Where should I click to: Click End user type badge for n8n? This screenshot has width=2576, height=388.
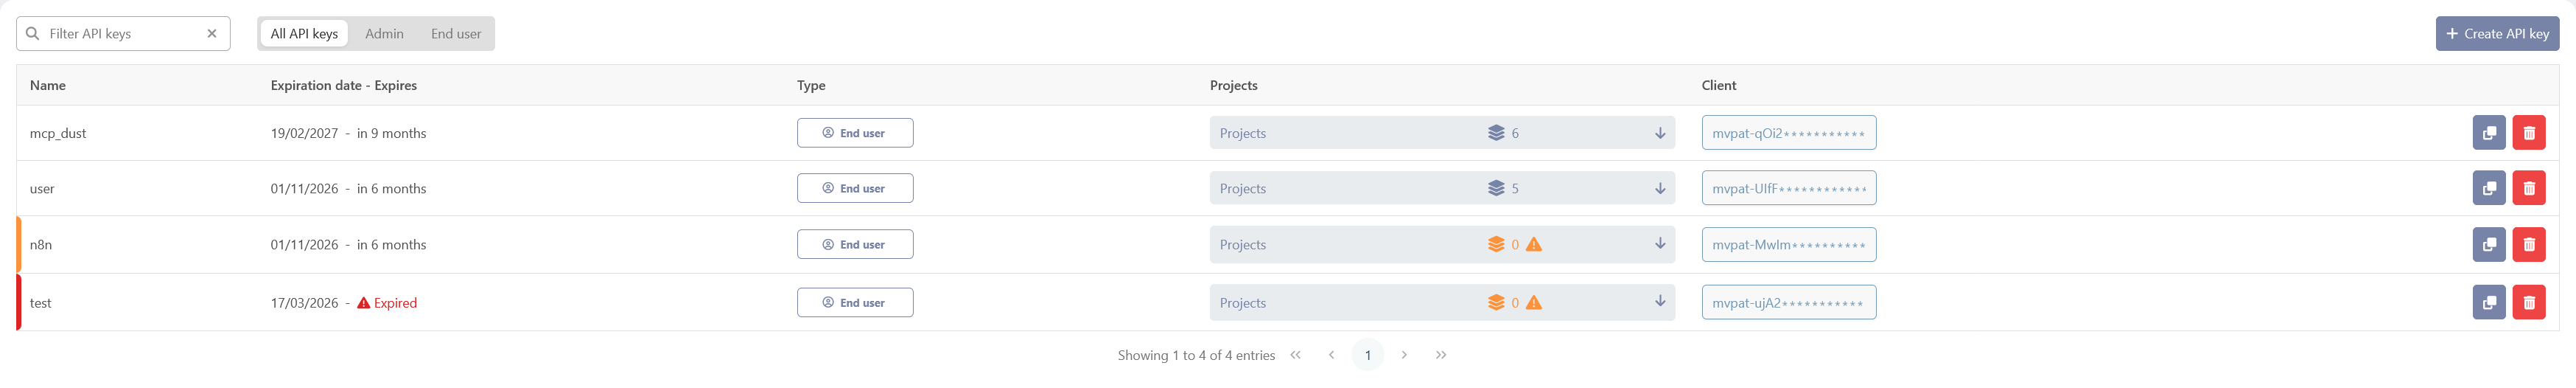click(x=855, y=244)
